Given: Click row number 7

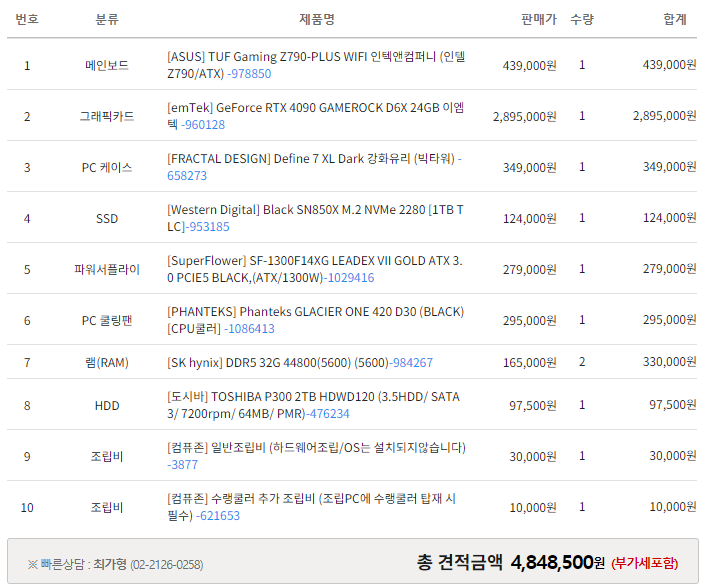Looking at the screenshot, I should [x=27, y=363].
